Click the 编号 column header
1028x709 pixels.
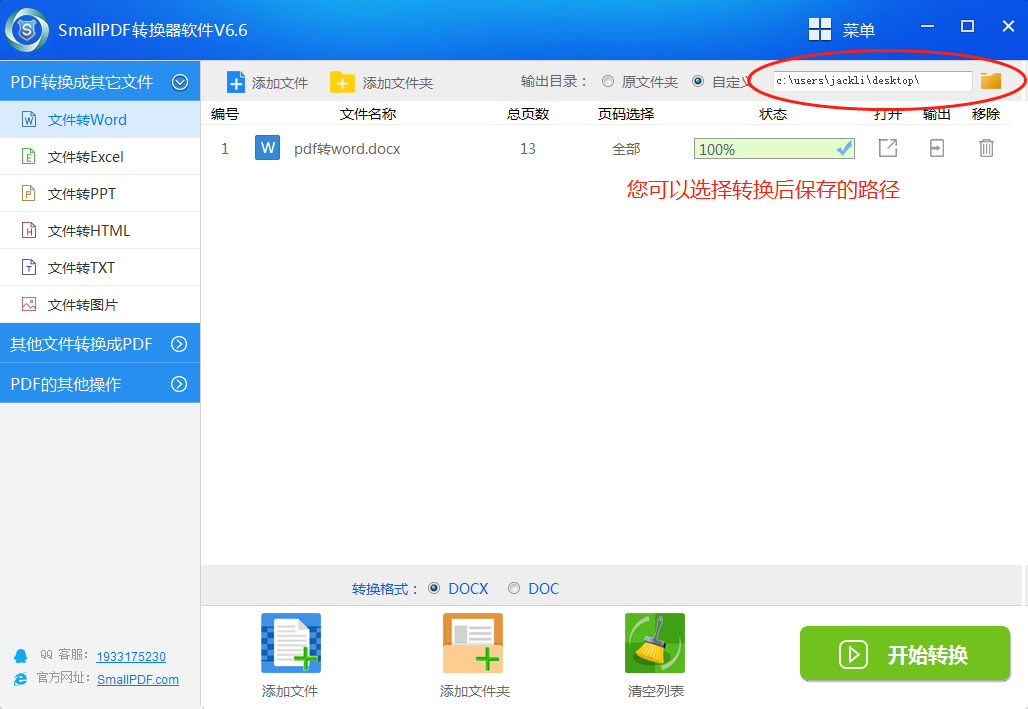(x=225, y=114)
